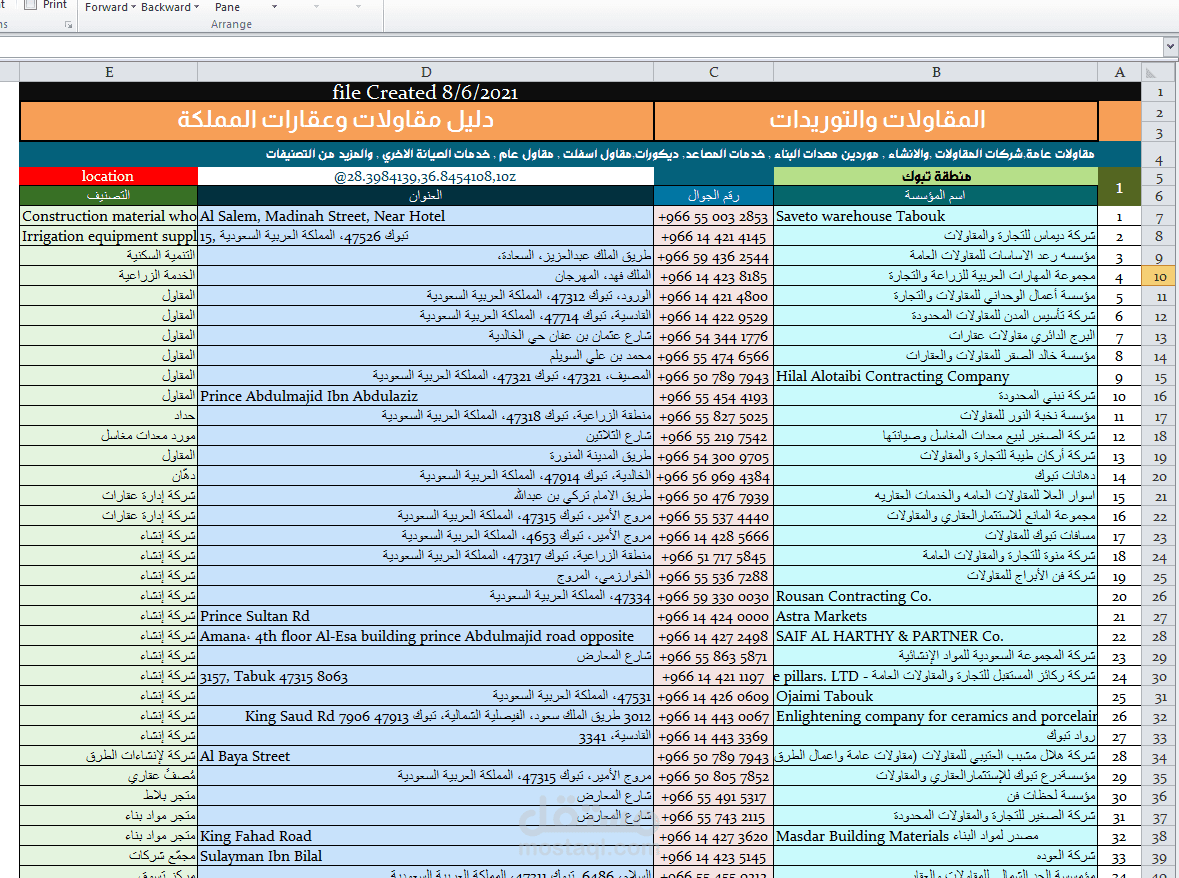Select phone cell '+966 59 436 2544'
1179x878 pixels.
714,256
